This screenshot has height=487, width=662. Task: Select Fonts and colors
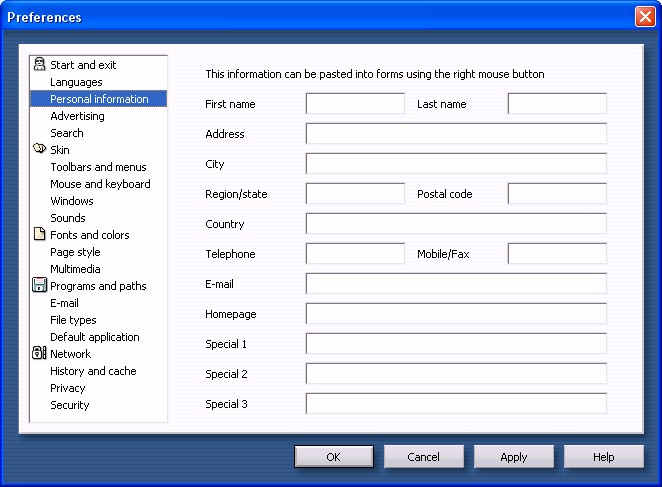90,235
